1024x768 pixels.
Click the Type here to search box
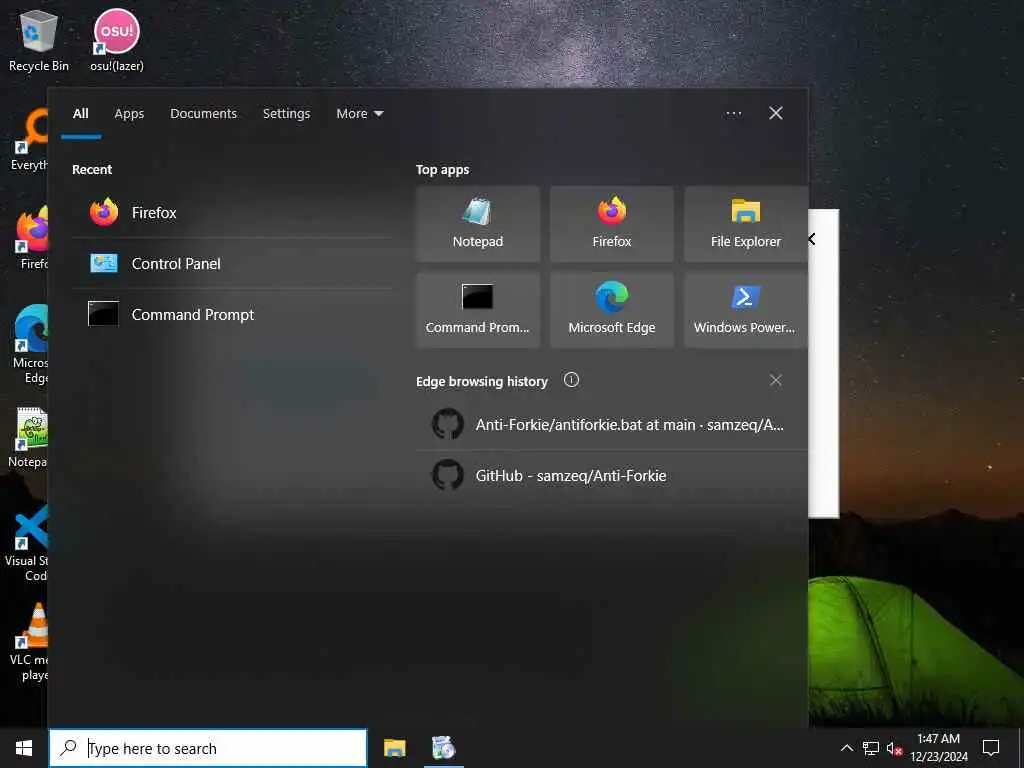(208, 748)
